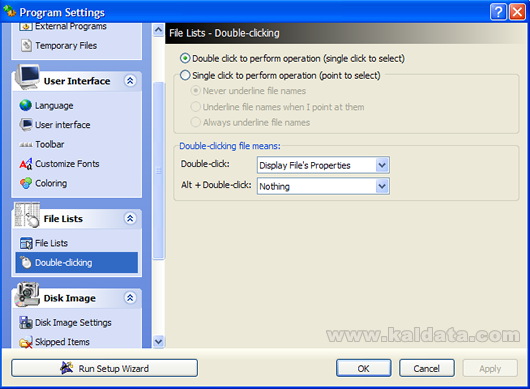The height and width of the screenshot is (389, 530).
Task: Click the User interface monitor icon
Action: [26, 125]
